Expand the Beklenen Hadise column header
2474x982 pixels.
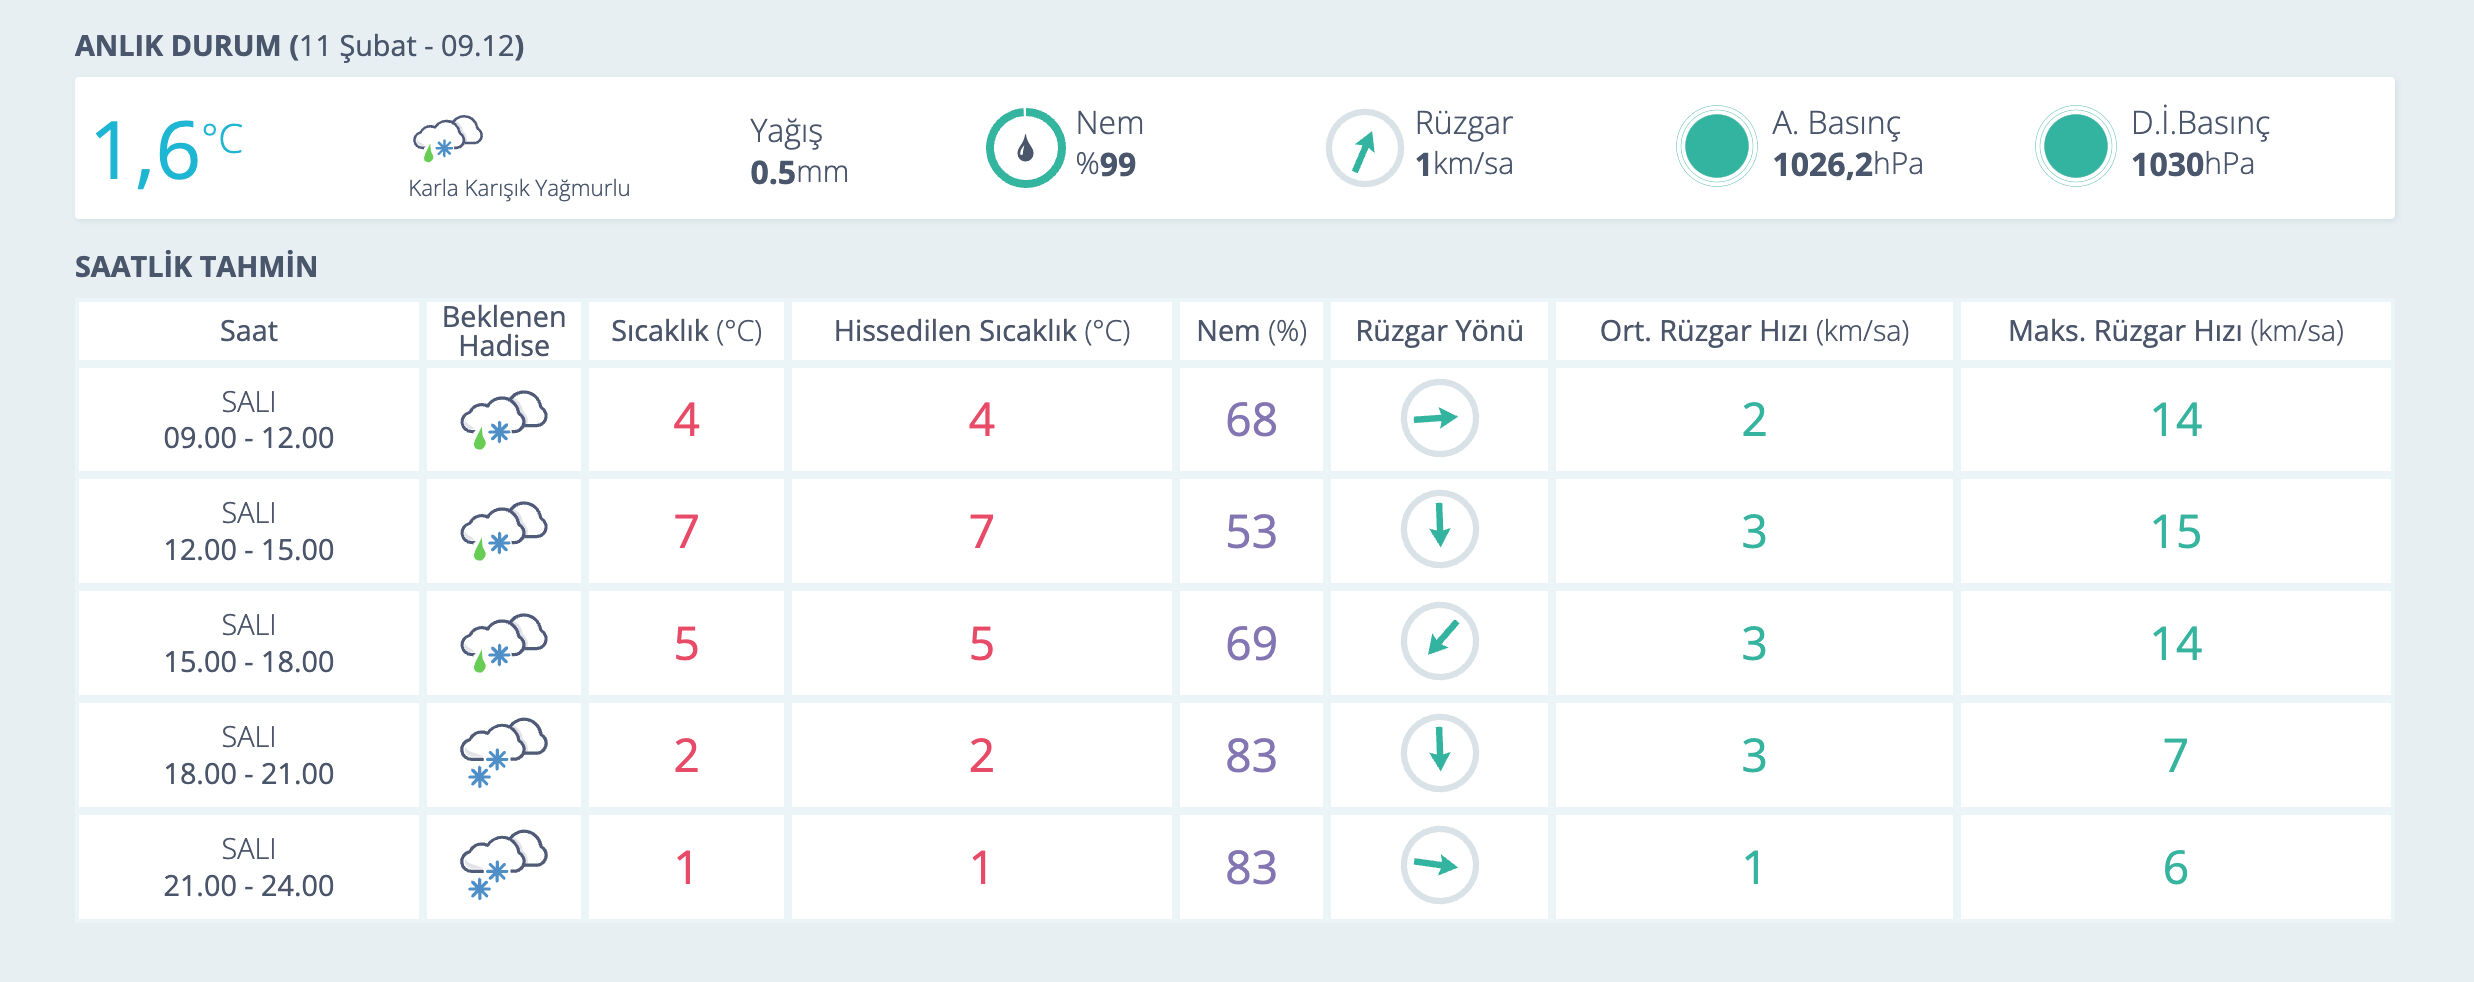pyautogui.click(x=504, y=330)
